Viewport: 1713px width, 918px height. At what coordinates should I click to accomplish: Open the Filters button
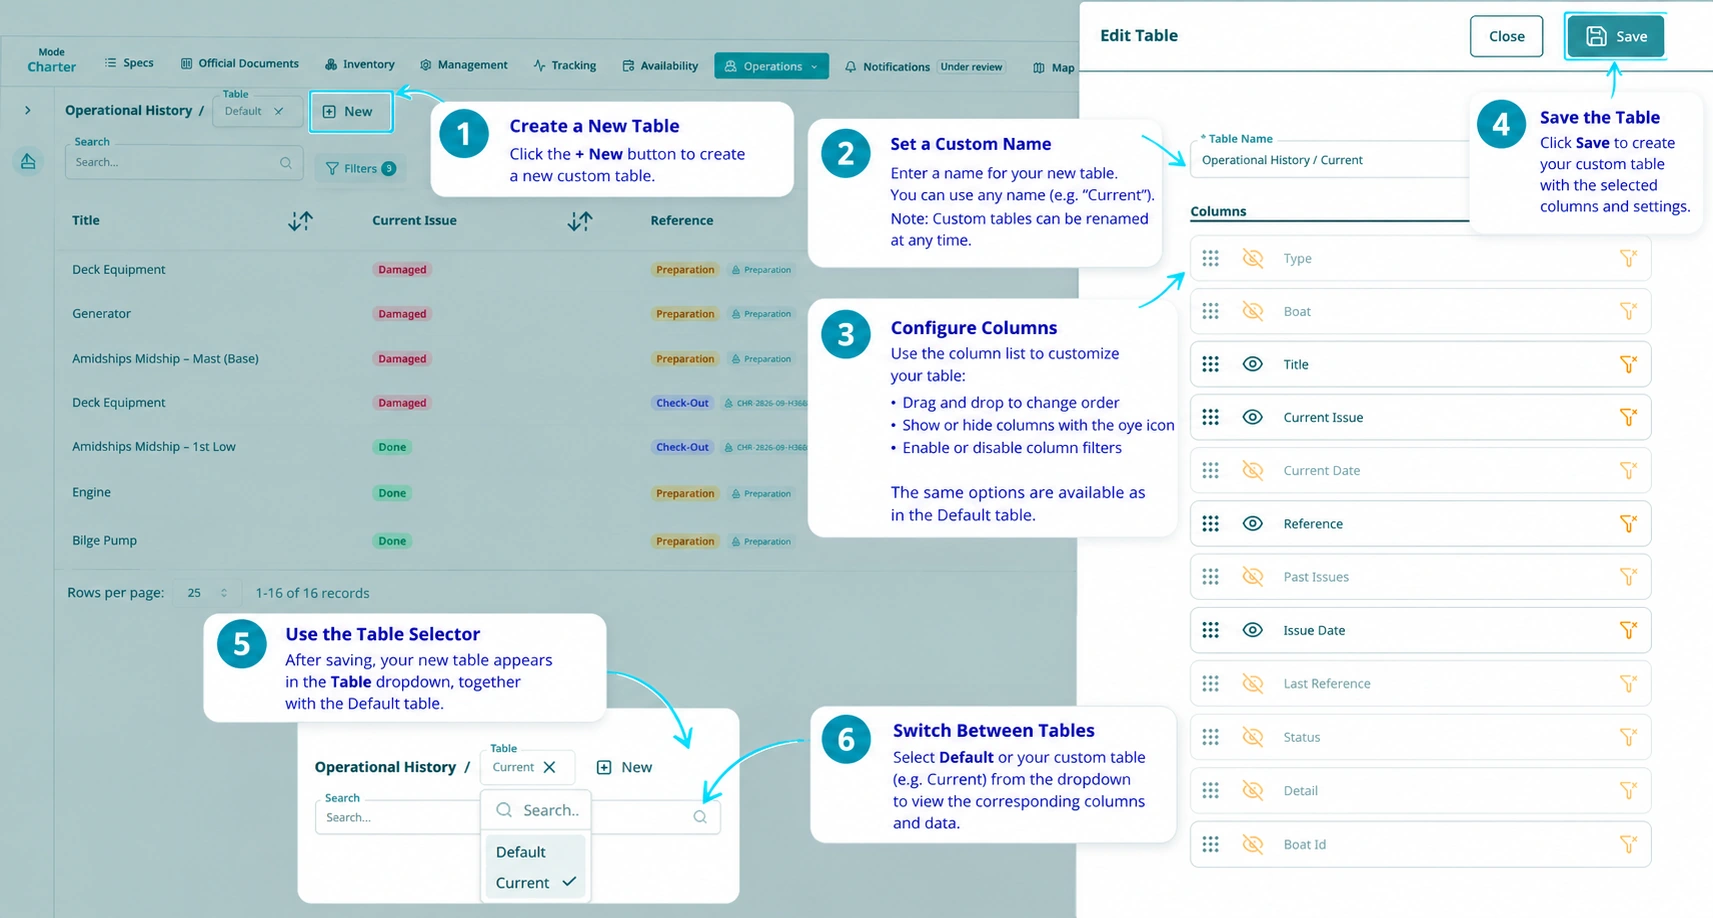point(360,169)
